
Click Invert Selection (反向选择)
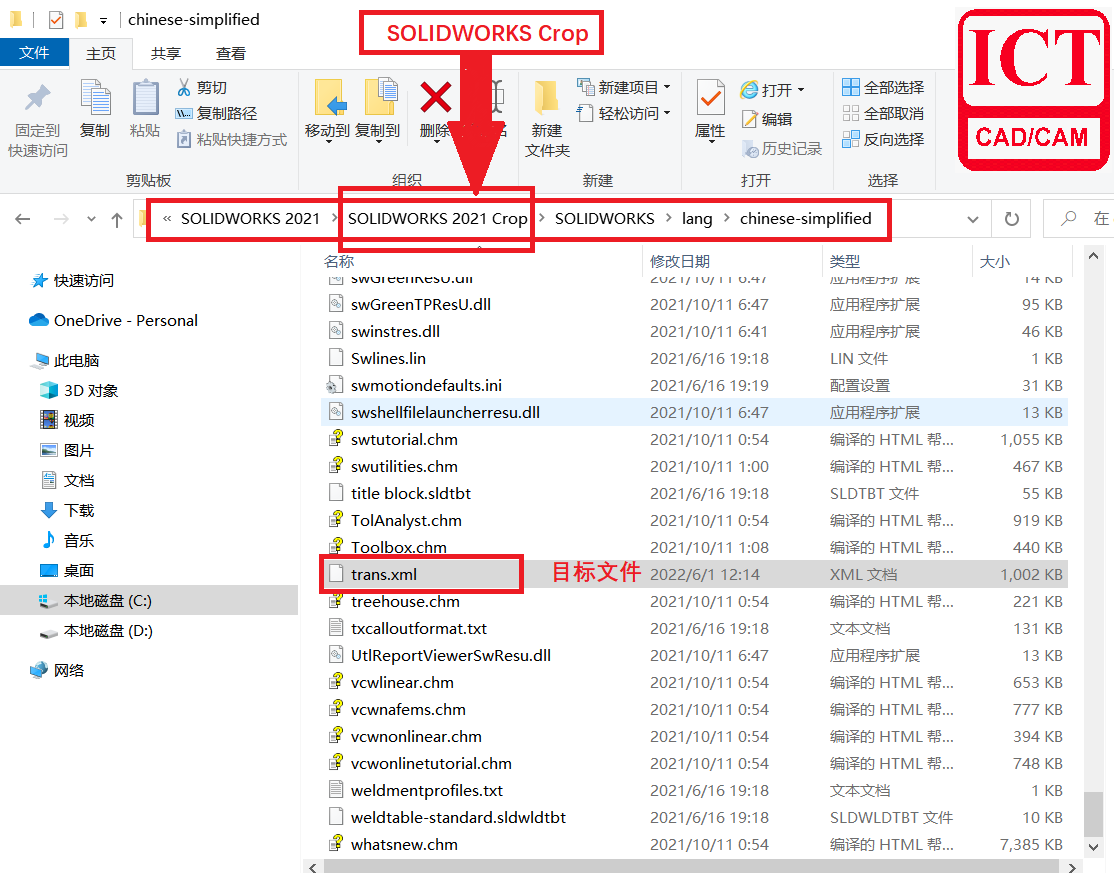pos(883,139)
